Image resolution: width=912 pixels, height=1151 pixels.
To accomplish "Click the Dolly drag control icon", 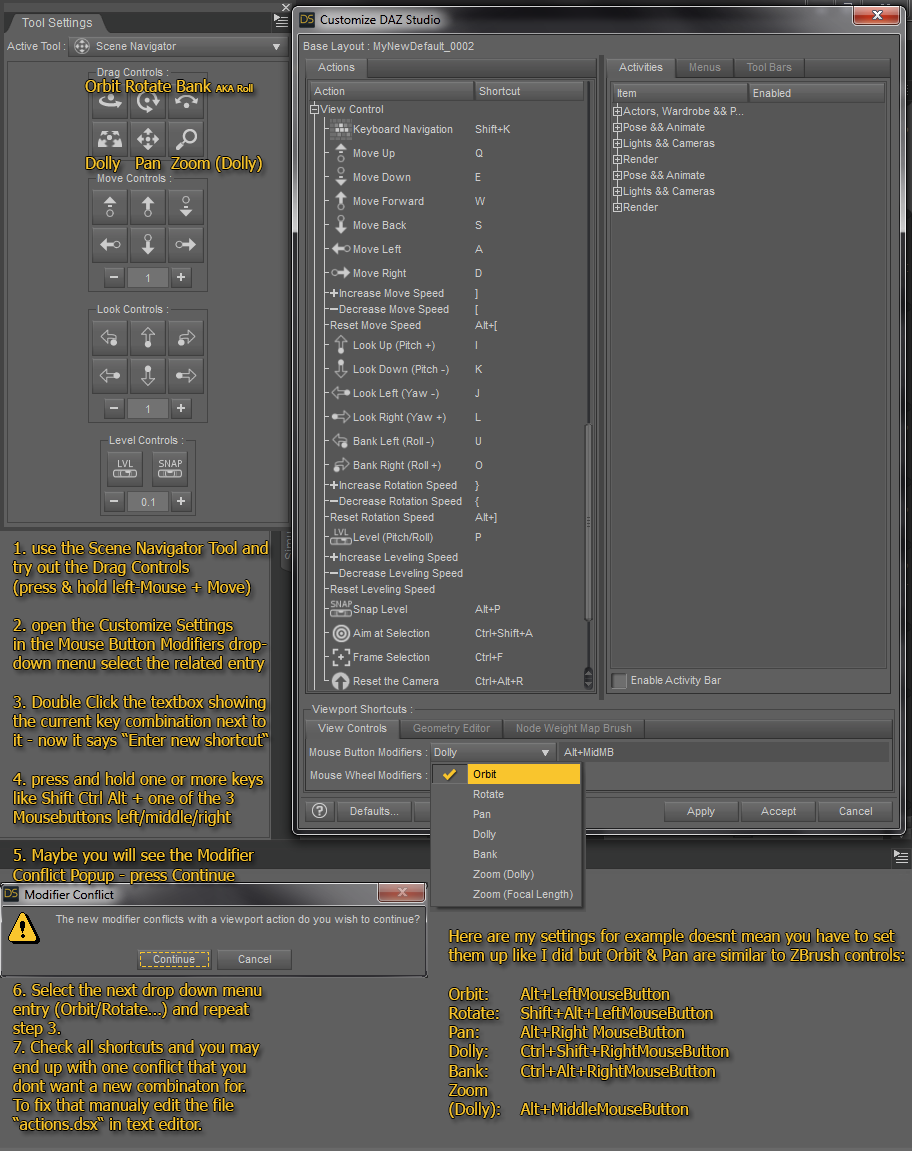I will (x=110, y=139).
